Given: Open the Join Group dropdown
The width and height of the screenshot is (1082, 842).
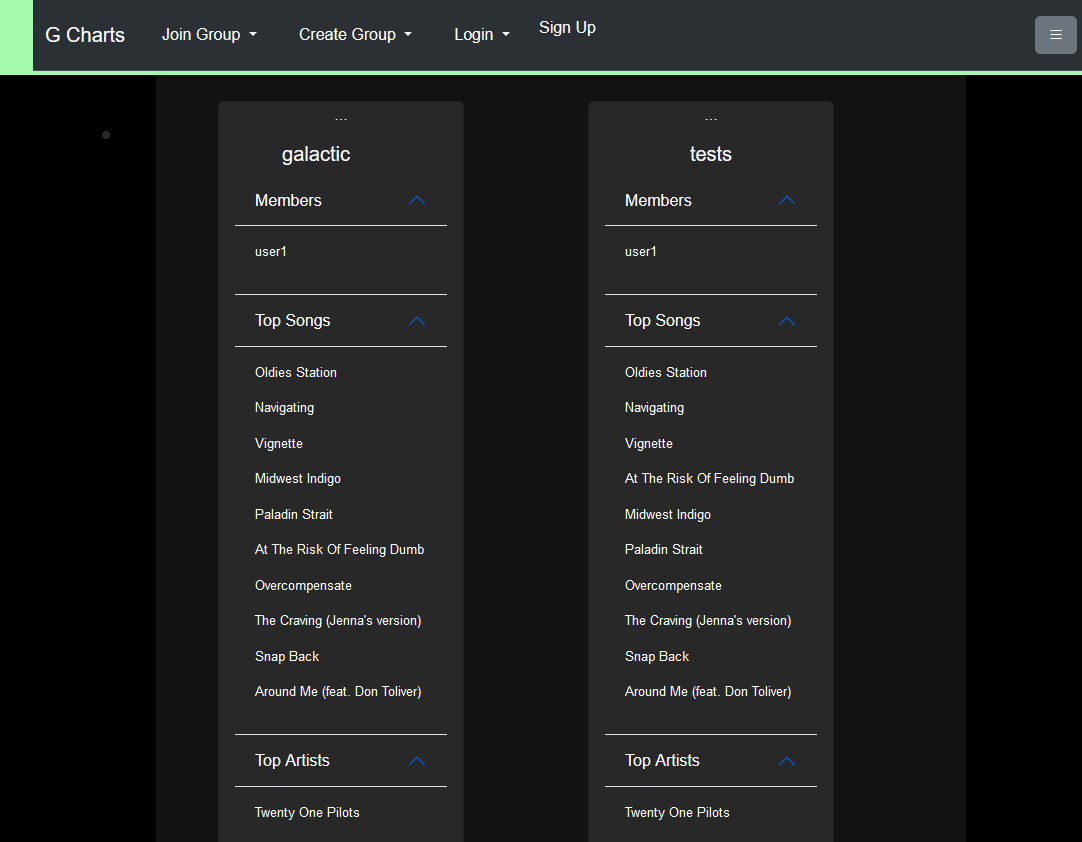Looking at the screenshot, I should tap(209, 35).
